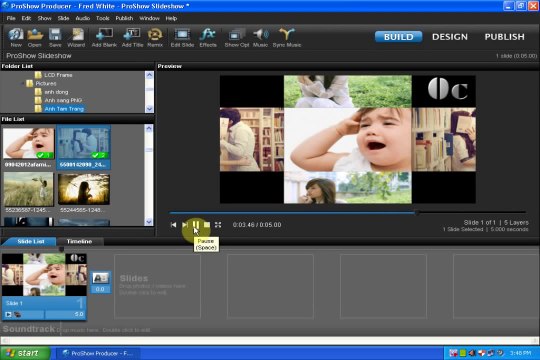Toggle full screen preview
Viewport: 540px width, 360px height.
[218, 225]
